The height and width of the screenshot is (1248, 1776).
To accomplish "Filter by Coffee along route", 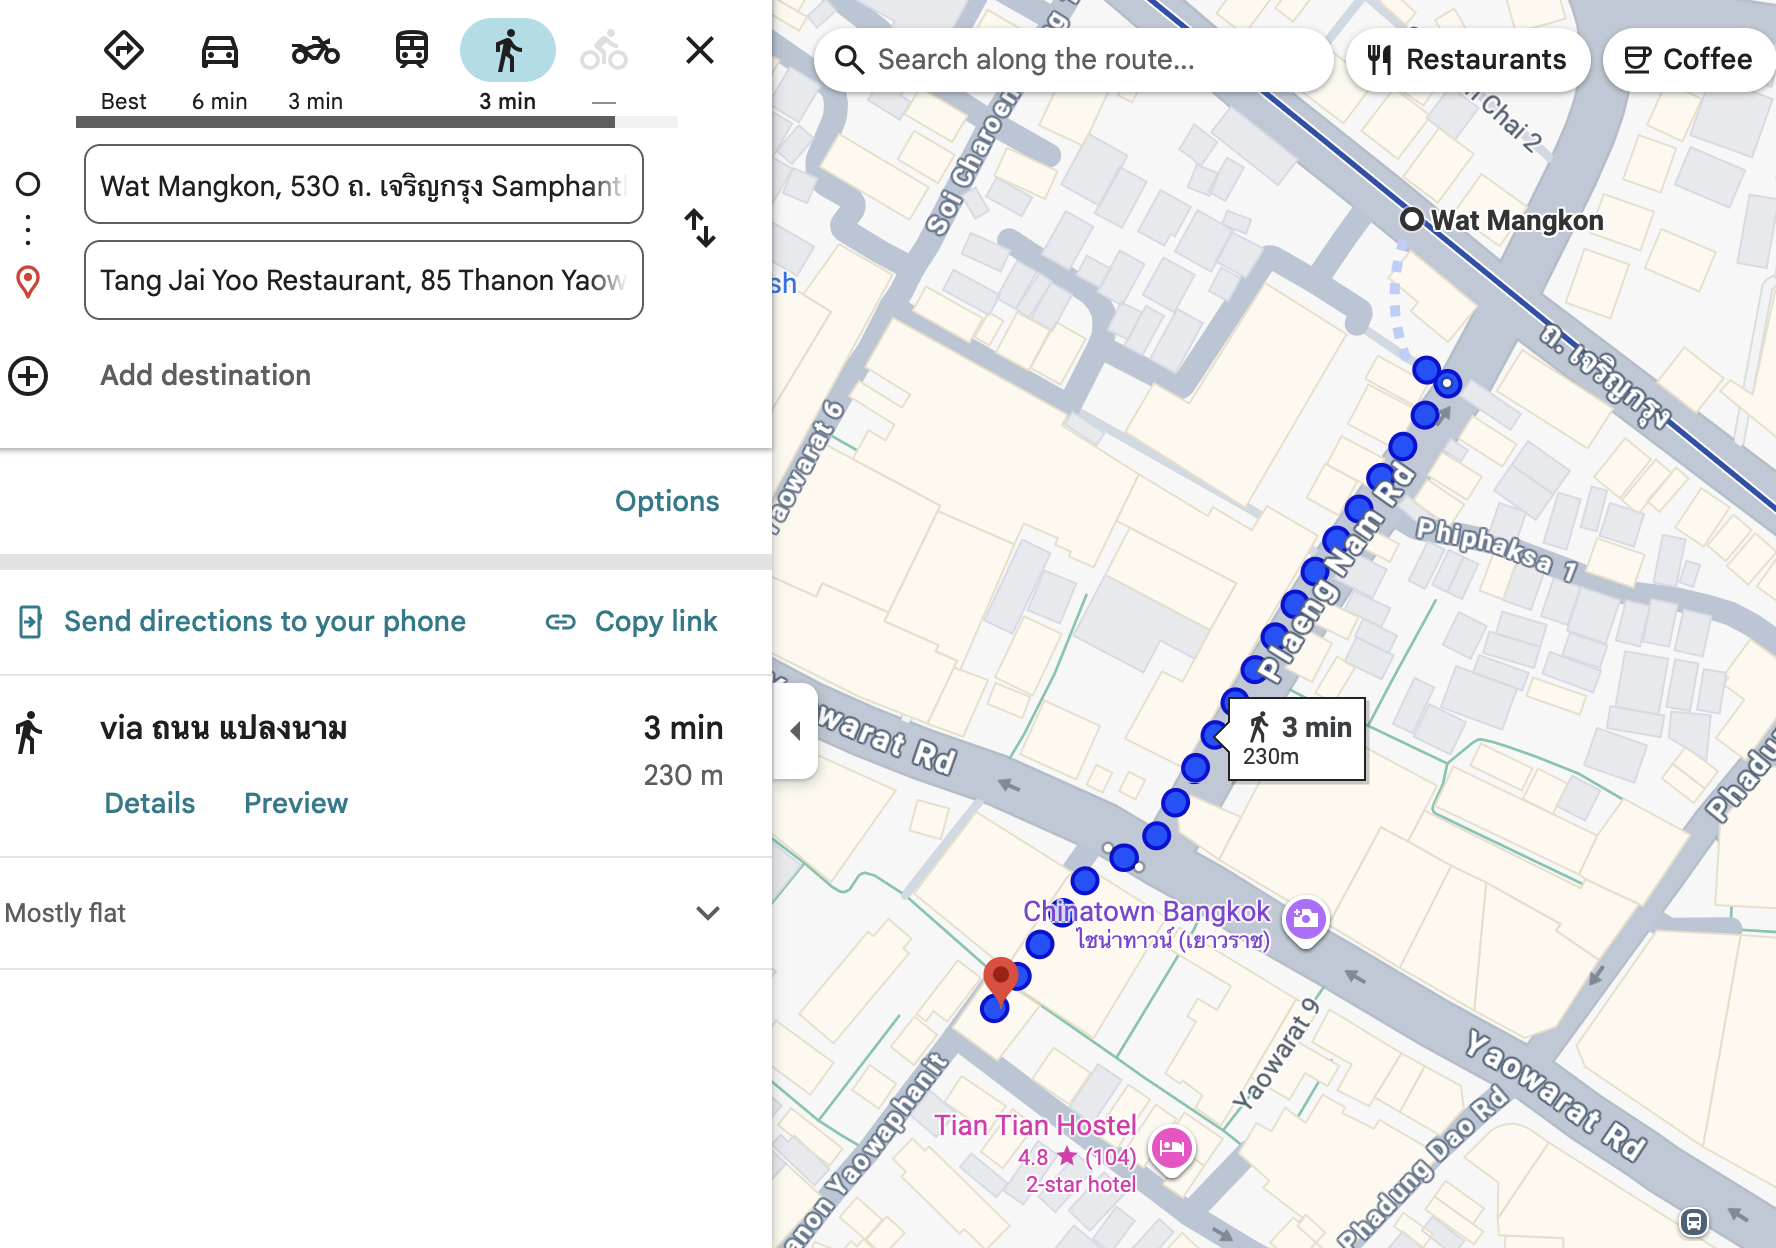I will pos(1688,60).
